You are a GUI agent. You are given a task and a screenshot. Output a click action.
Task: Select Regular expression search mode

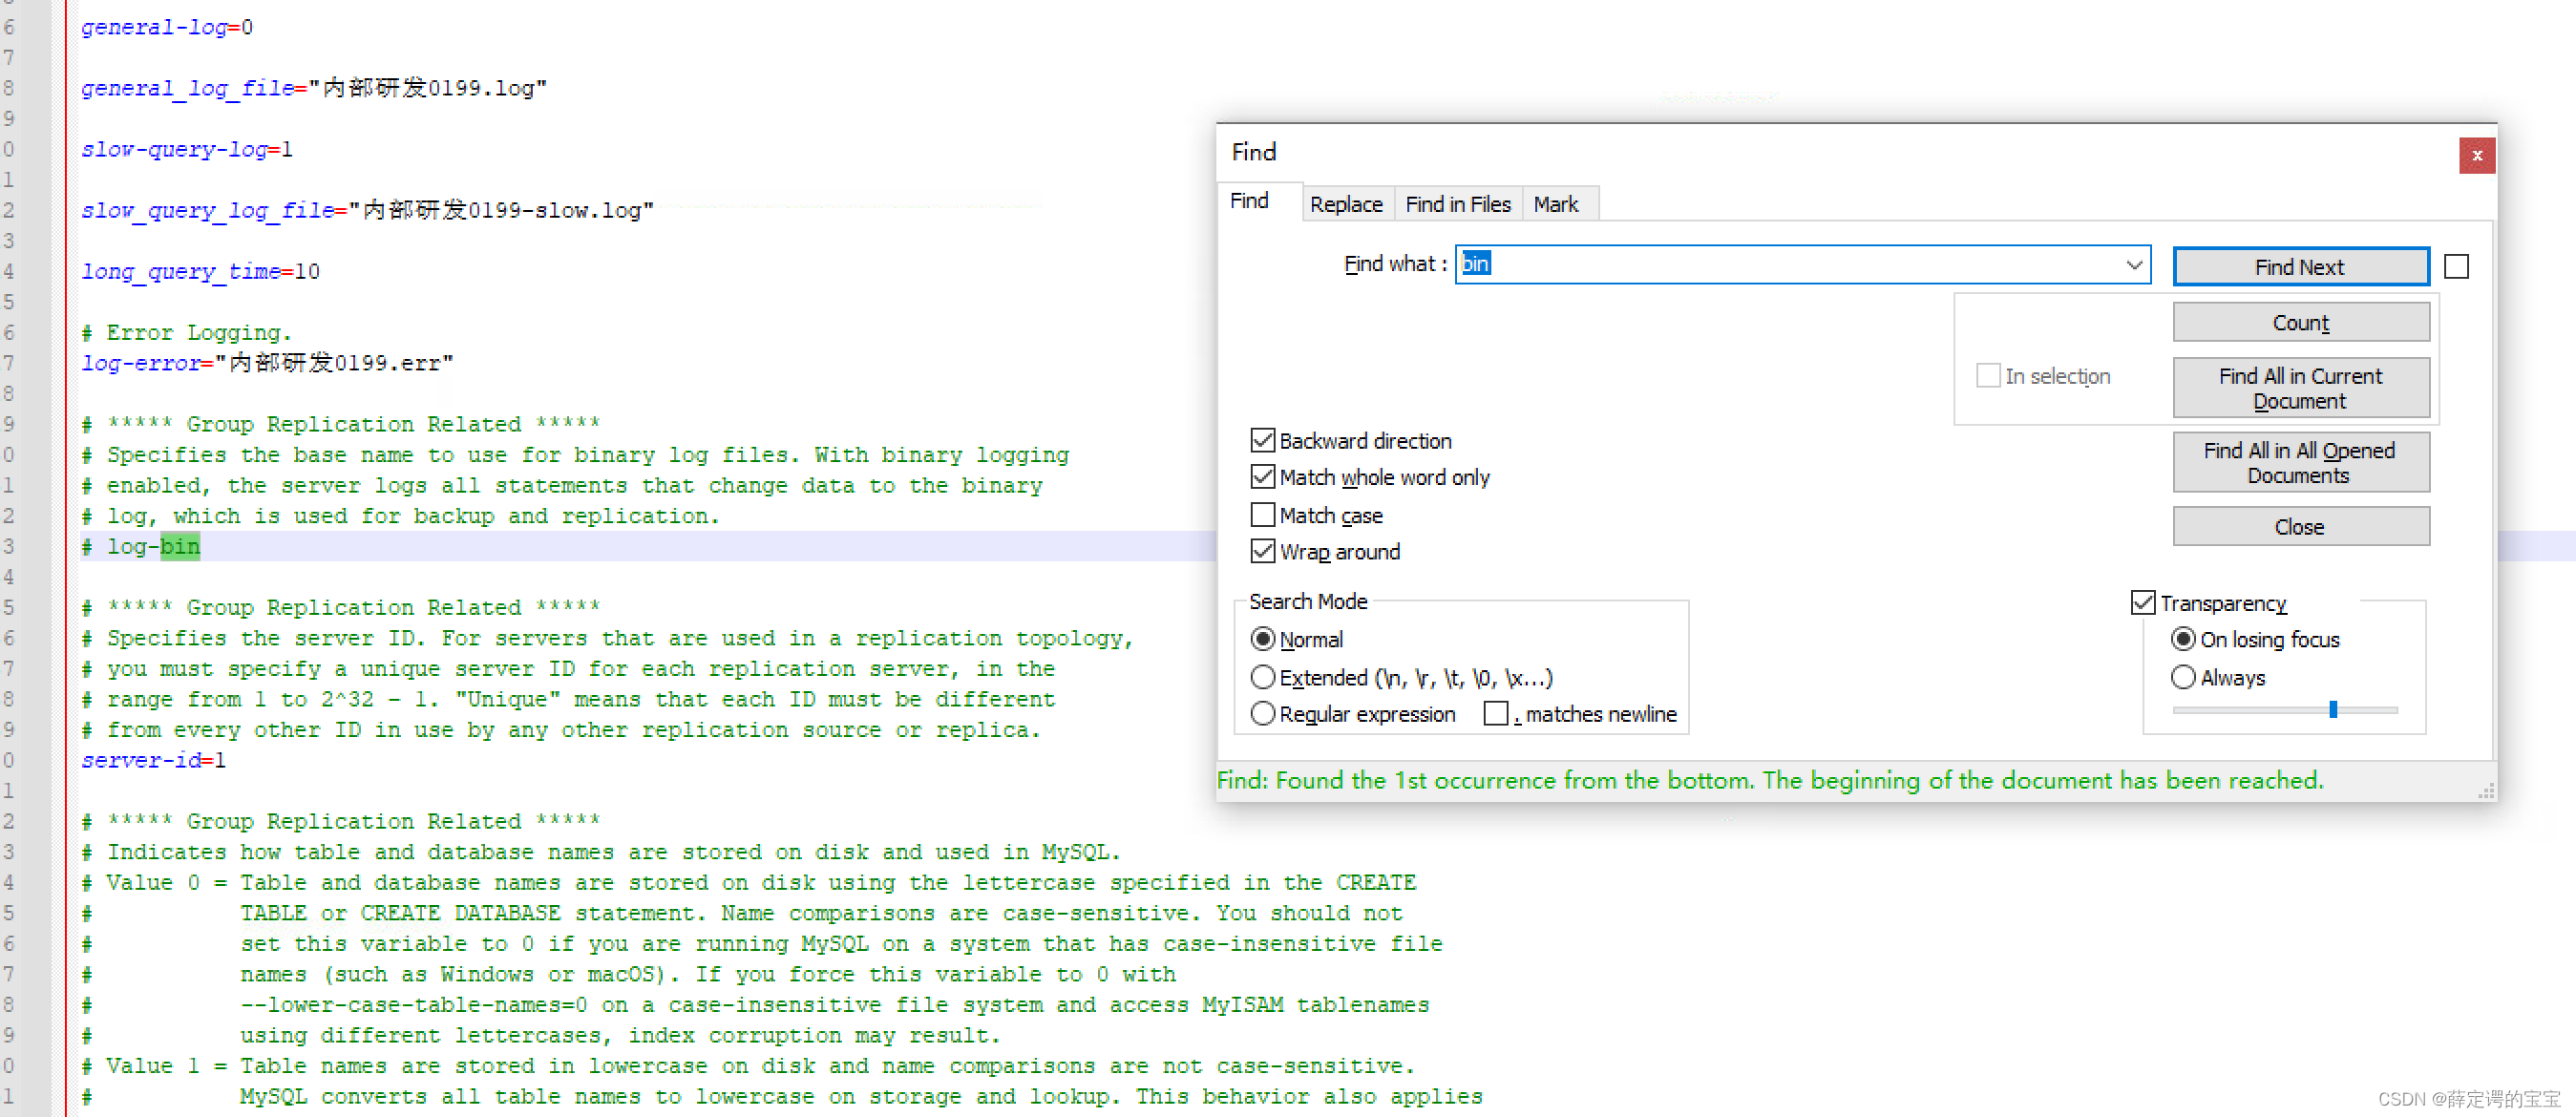pyautogui.click(x=1263, y=714)
